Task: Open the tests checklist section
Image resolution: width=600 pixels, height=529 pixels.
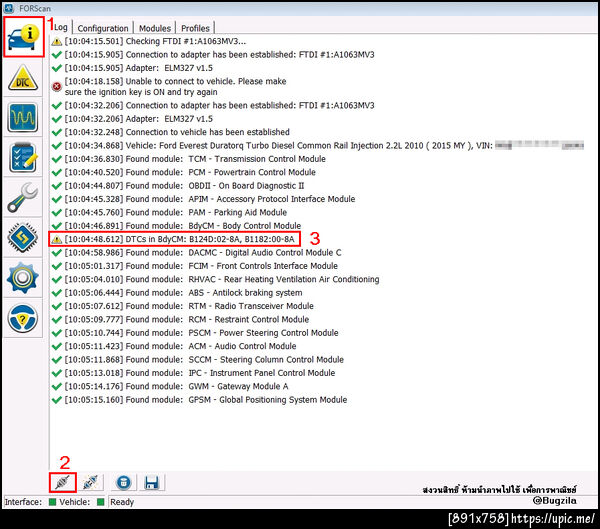Action: (23, 157)
